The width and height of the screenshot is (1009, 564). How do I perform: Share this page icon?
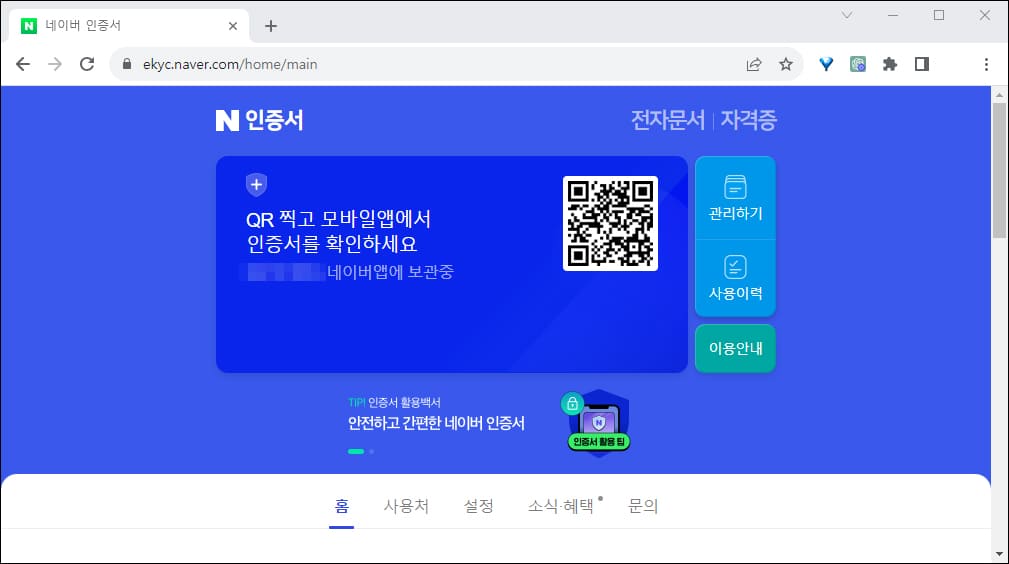pos(754,64)
